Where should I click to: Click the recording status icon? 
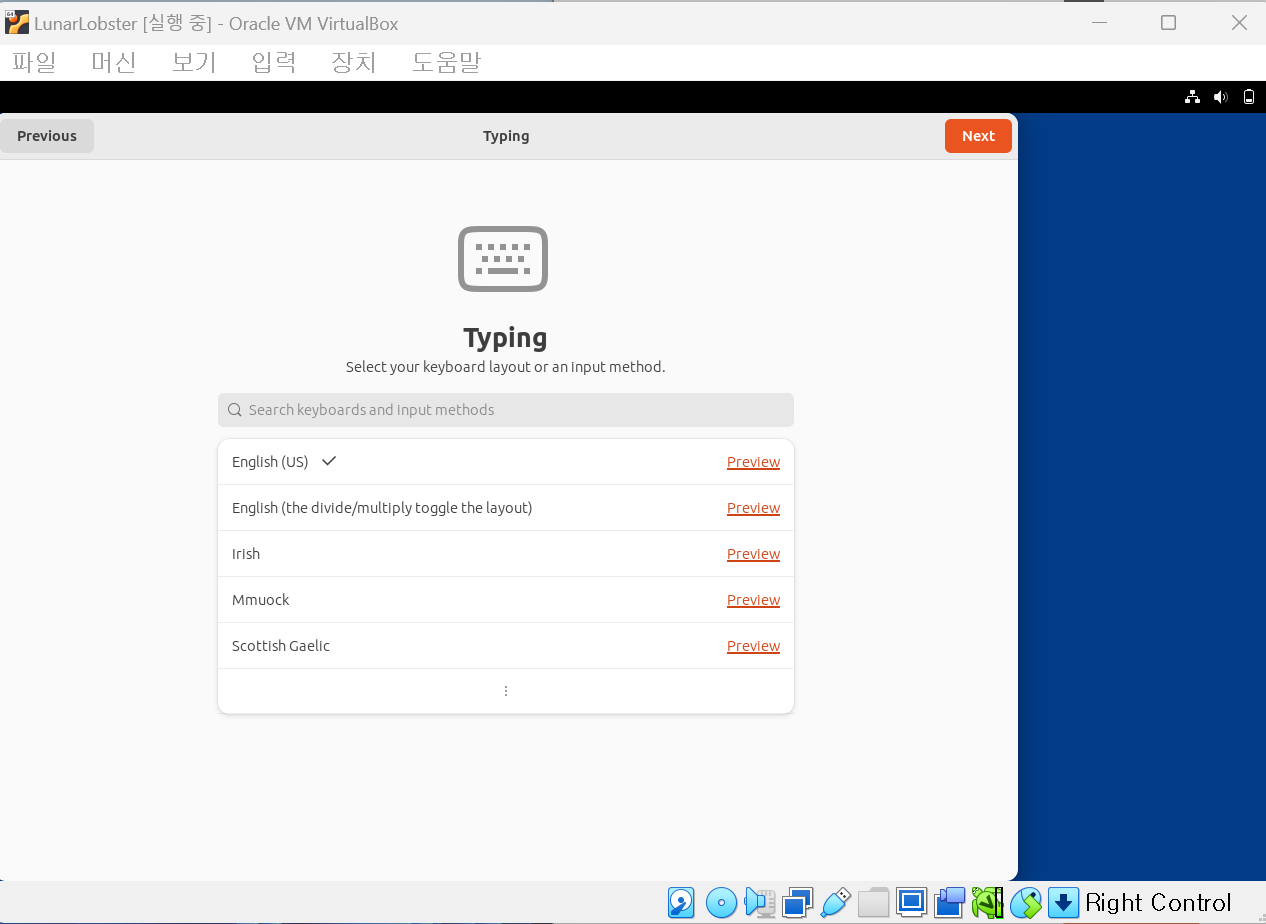tap(949, 903)
